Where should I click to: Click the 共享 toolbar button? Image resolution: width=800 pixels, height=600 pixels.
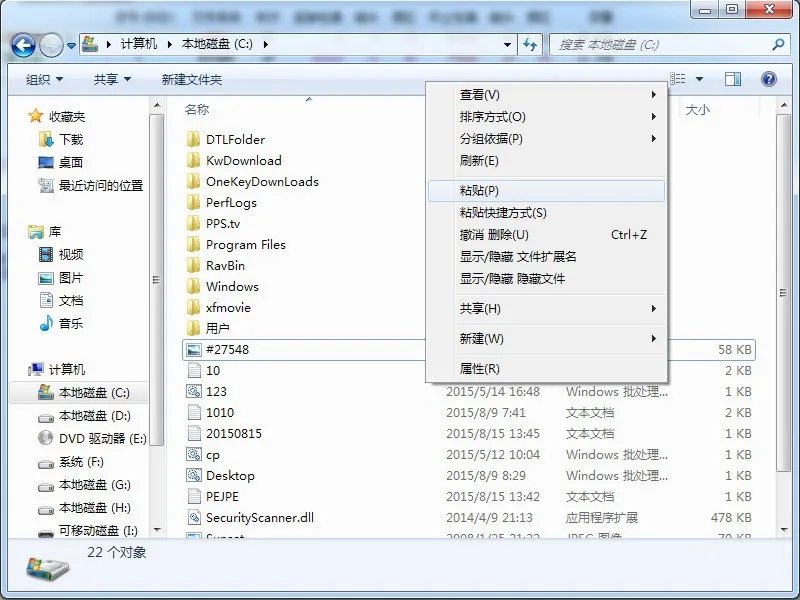[x=108, y=79]
